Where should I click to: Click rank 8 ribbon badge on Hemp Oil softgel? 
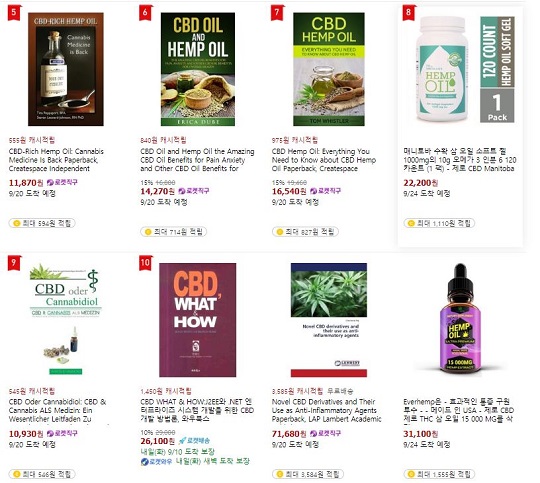409,13
